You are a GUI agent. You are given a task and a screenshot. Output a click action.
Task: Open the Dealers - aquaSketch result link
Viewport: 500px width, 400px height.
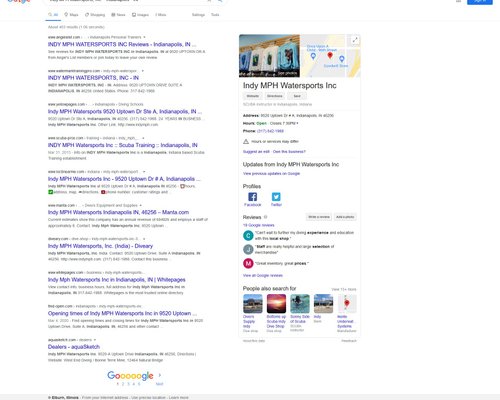(x=74, y=347)
